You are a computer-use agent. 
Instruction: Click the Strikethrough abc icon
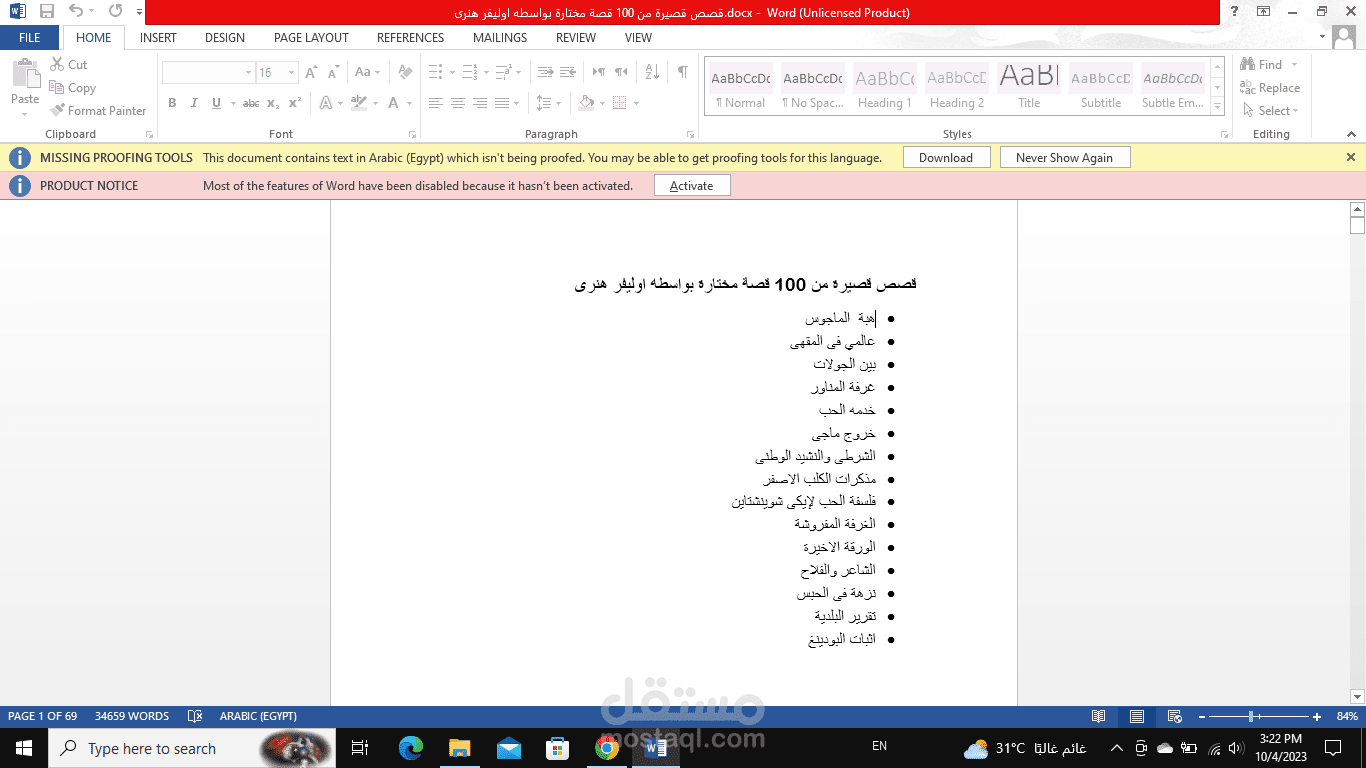(251, 103)
